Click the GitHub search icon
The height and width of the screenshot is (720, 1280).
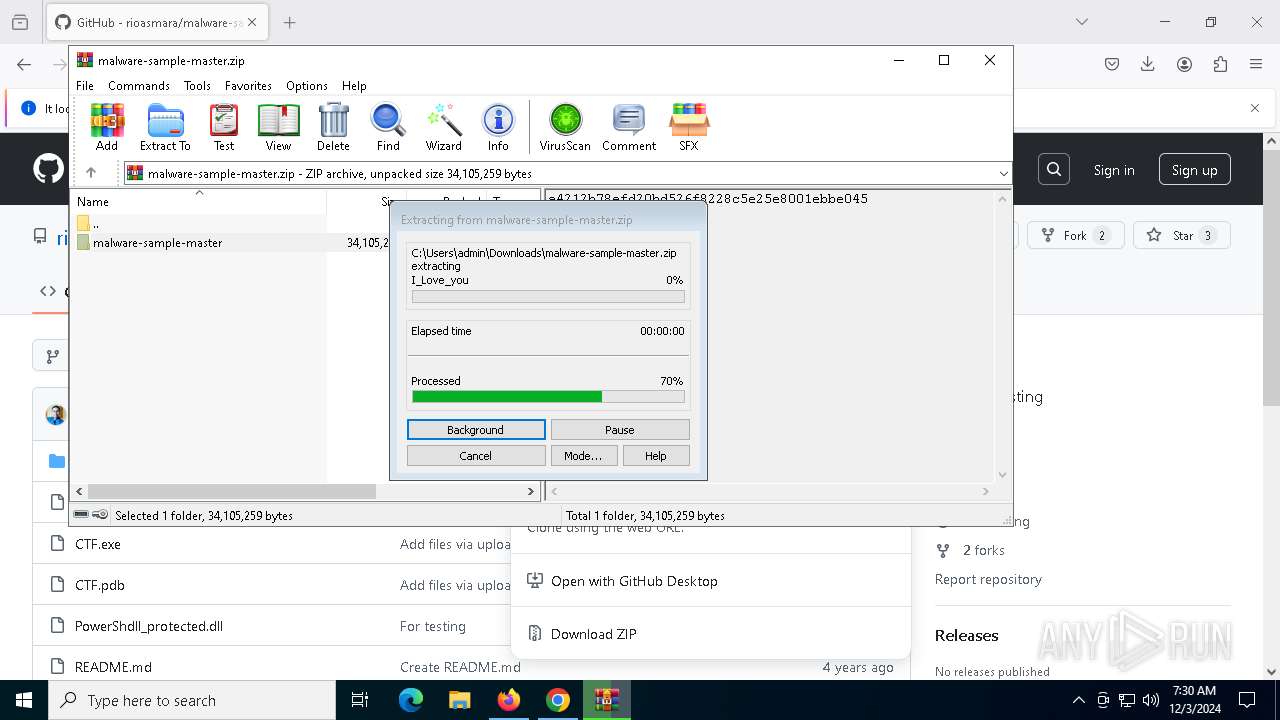pyautogui.click(x=1054, y=170)
